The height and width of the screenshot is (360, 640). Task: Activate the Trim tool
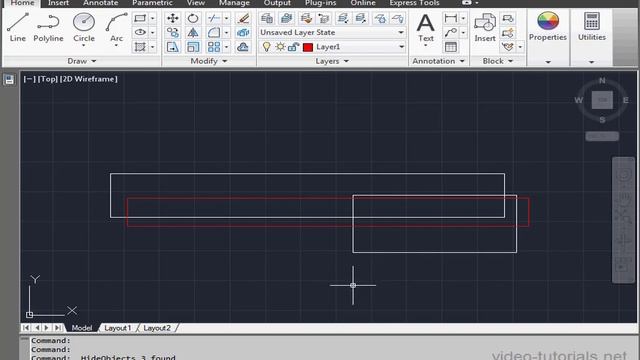[x=213, y=18]
